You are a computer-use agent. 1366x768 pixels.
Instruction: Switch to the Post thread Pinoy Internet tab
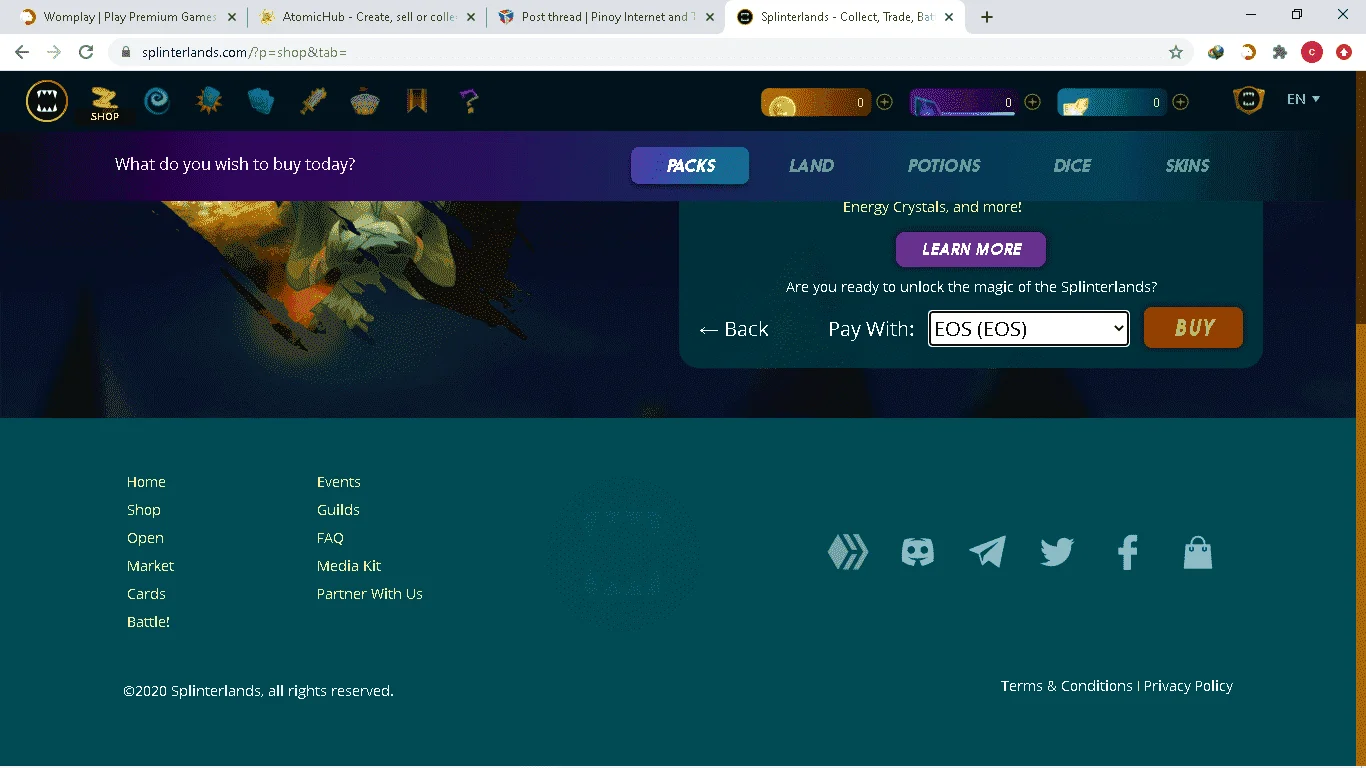tap(606, 17)
